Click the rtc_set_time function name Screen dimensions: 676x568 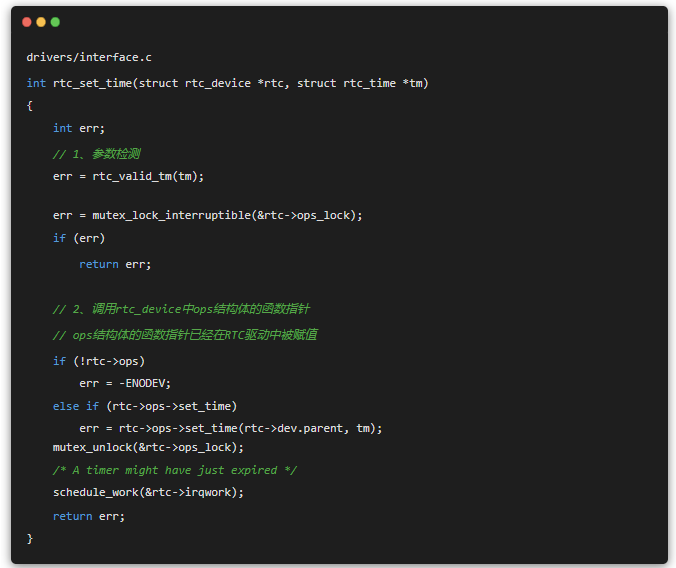(x=92, y=83)
